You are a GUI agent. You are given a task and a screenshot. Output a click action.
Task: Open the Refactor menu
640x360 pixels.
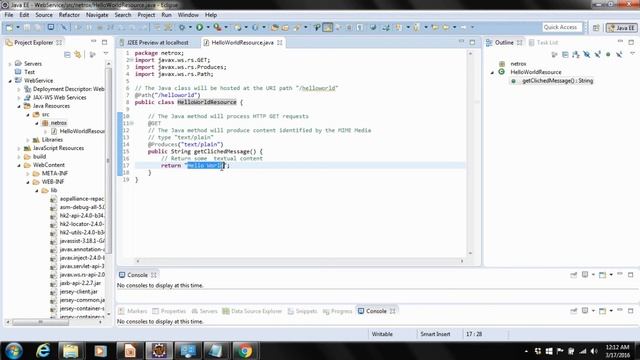click(69, 15)
